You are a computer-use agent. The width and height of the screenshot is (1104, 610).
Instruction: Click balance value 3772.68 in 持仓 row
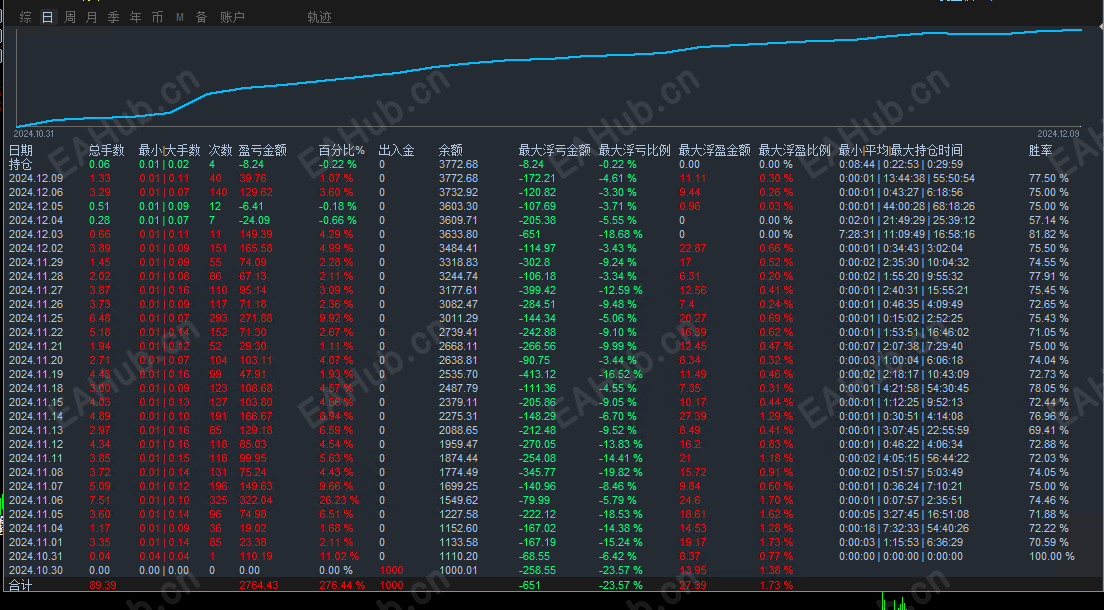pyautogui.click(x=458, y=164)
